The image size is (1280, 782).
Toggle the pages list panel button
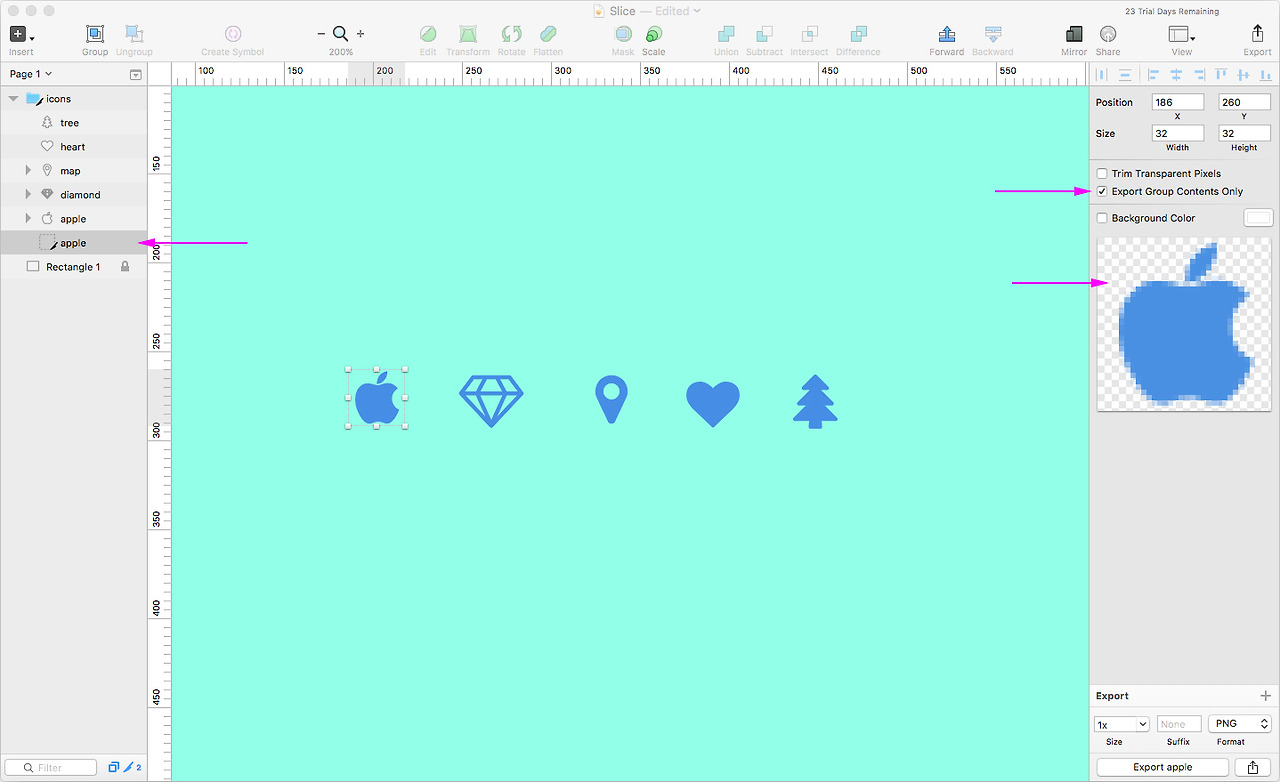click(x=136, y=74)
